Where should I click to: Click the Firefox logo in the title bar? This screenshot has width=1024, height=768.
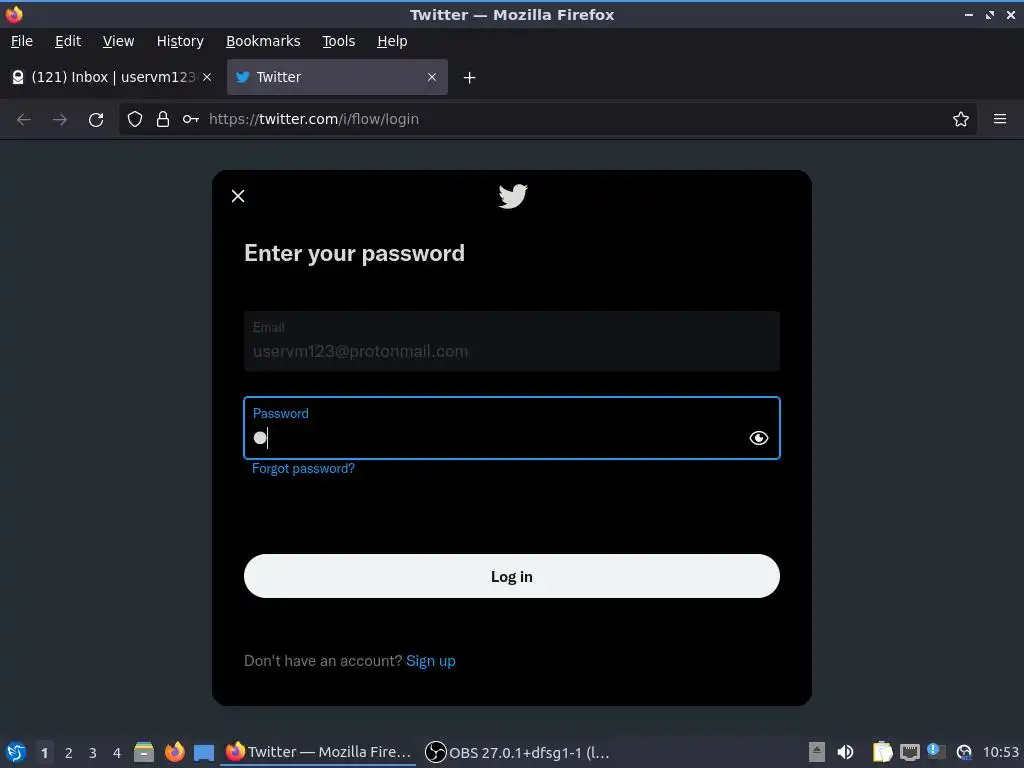coord(14,14)
